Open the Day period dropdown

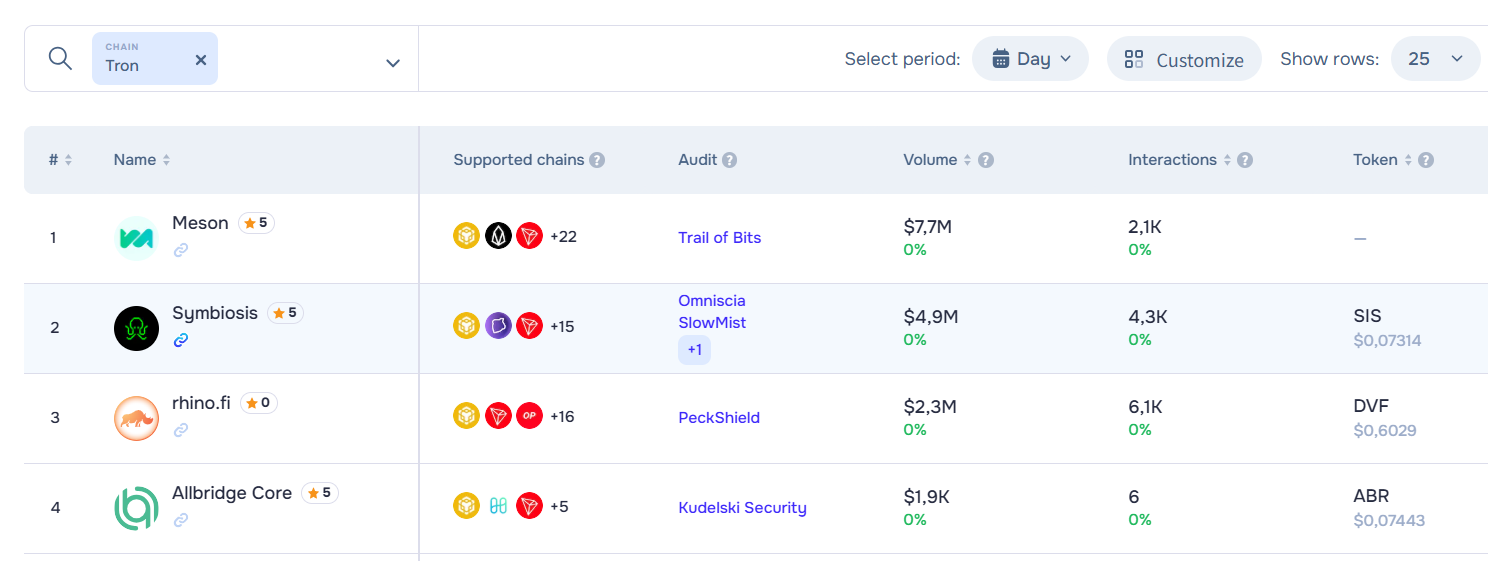click(x=1030, y=59)
